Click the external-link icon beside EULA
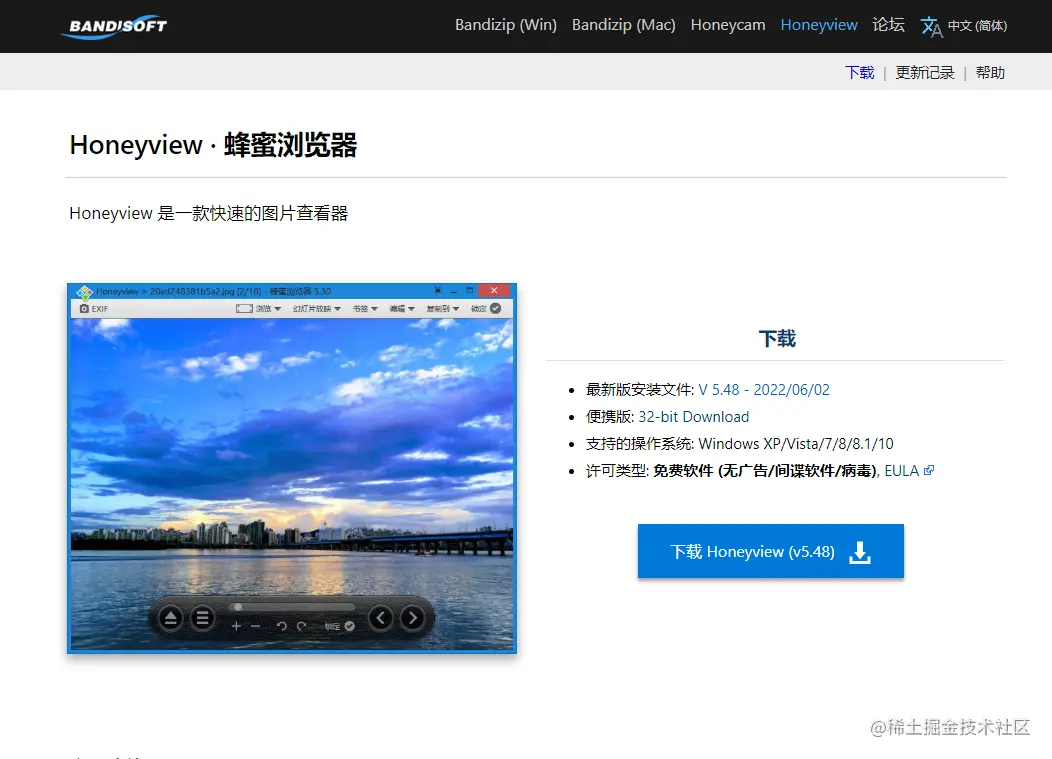1052x759 pixels. (929, 470)
